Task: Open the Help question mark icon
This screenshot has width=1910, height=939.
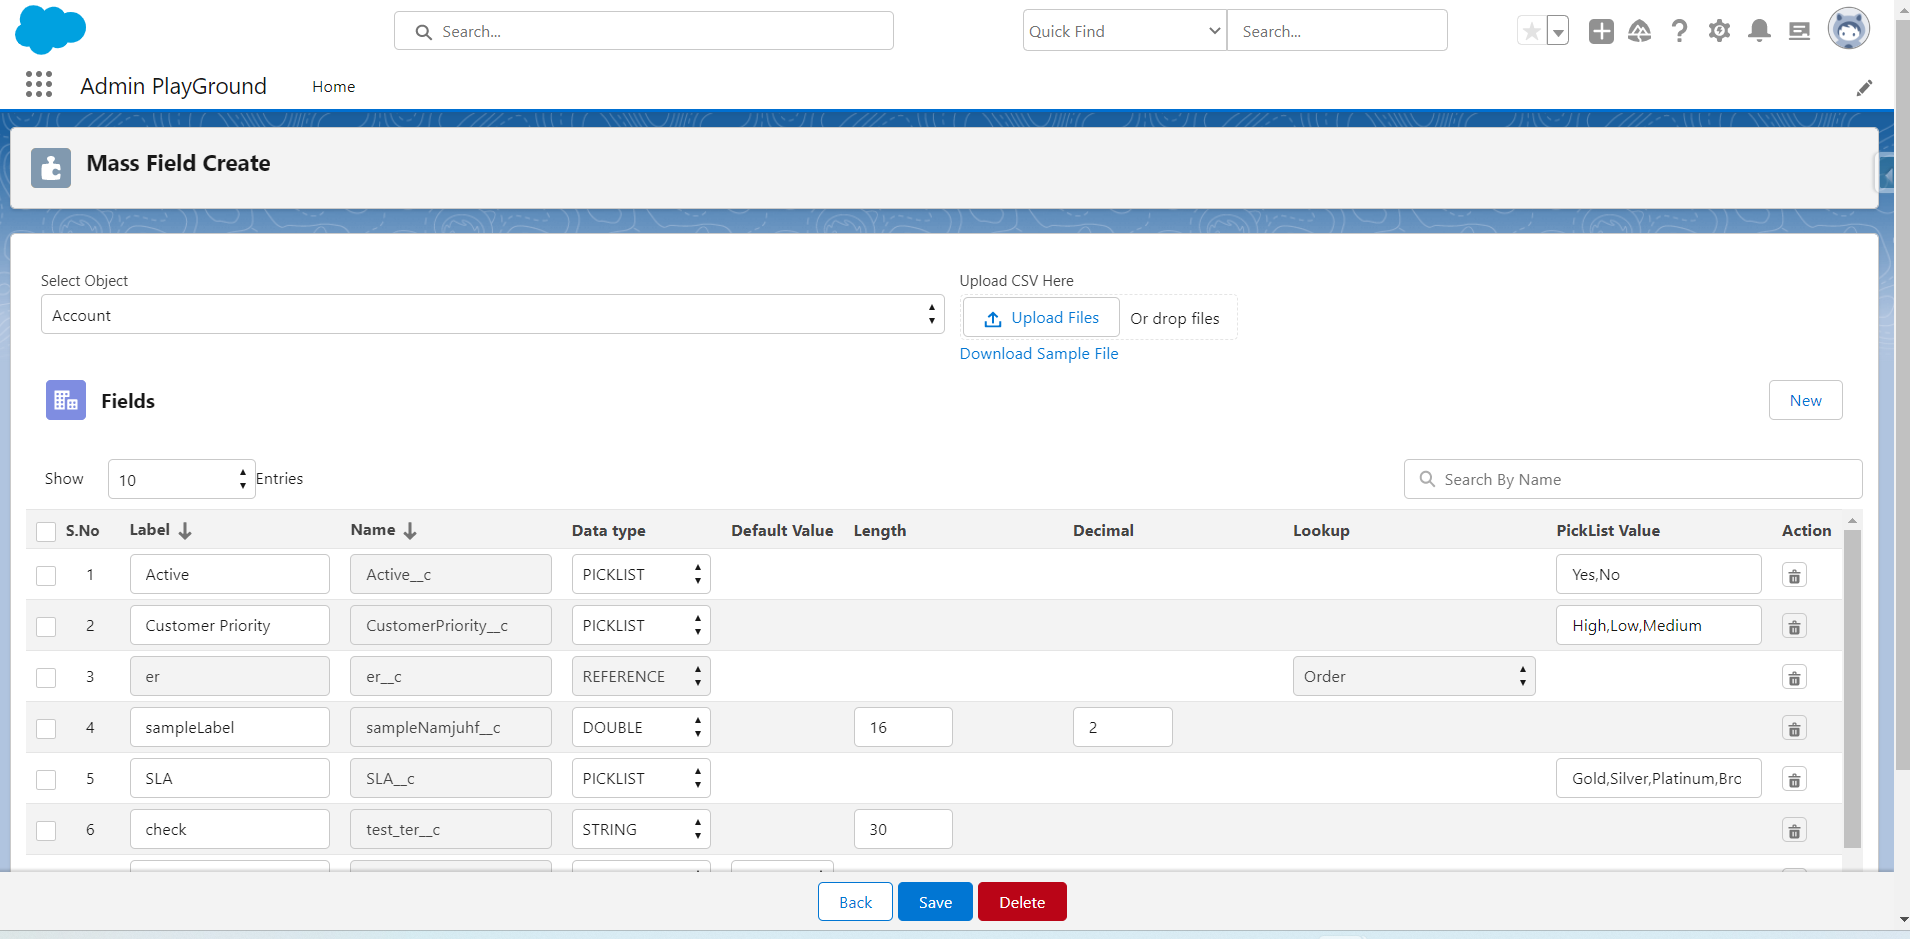Action: pyautogui.click(x=1679, y=32)
